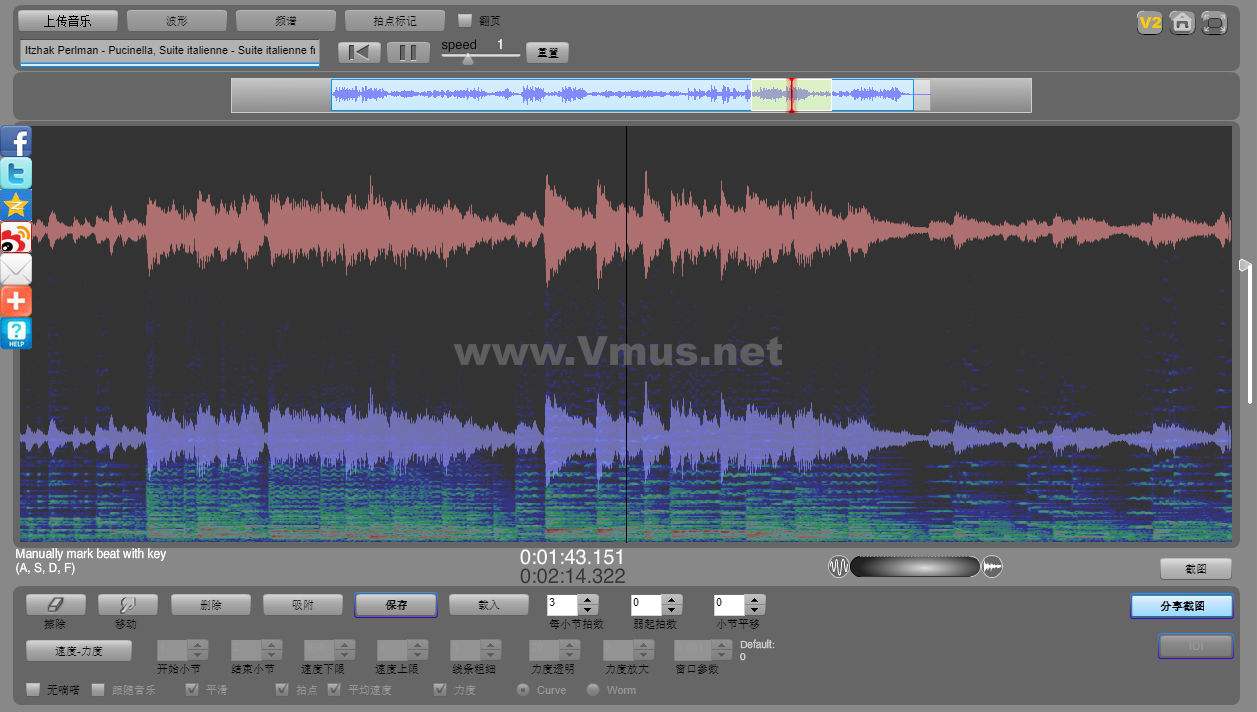
Task: Click the speed slider handle
Action: click(x=467, y=58)
